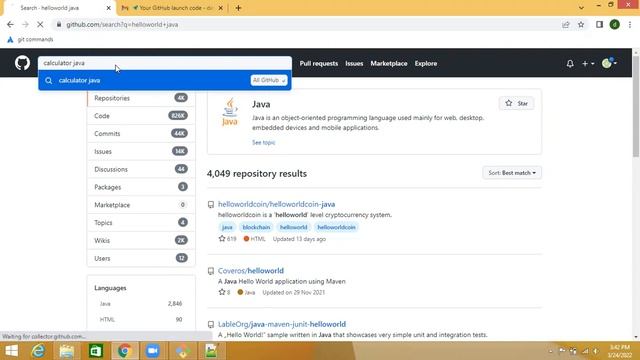Open Excel from the taskbar
The image size is (640, 360).
[96, 351]
